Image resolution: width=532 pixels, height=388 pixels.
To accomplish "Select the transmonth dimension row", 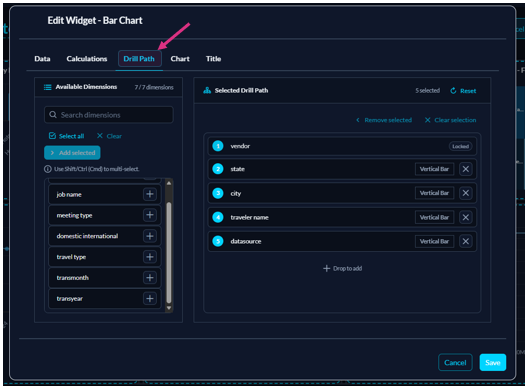I will 104,278.
